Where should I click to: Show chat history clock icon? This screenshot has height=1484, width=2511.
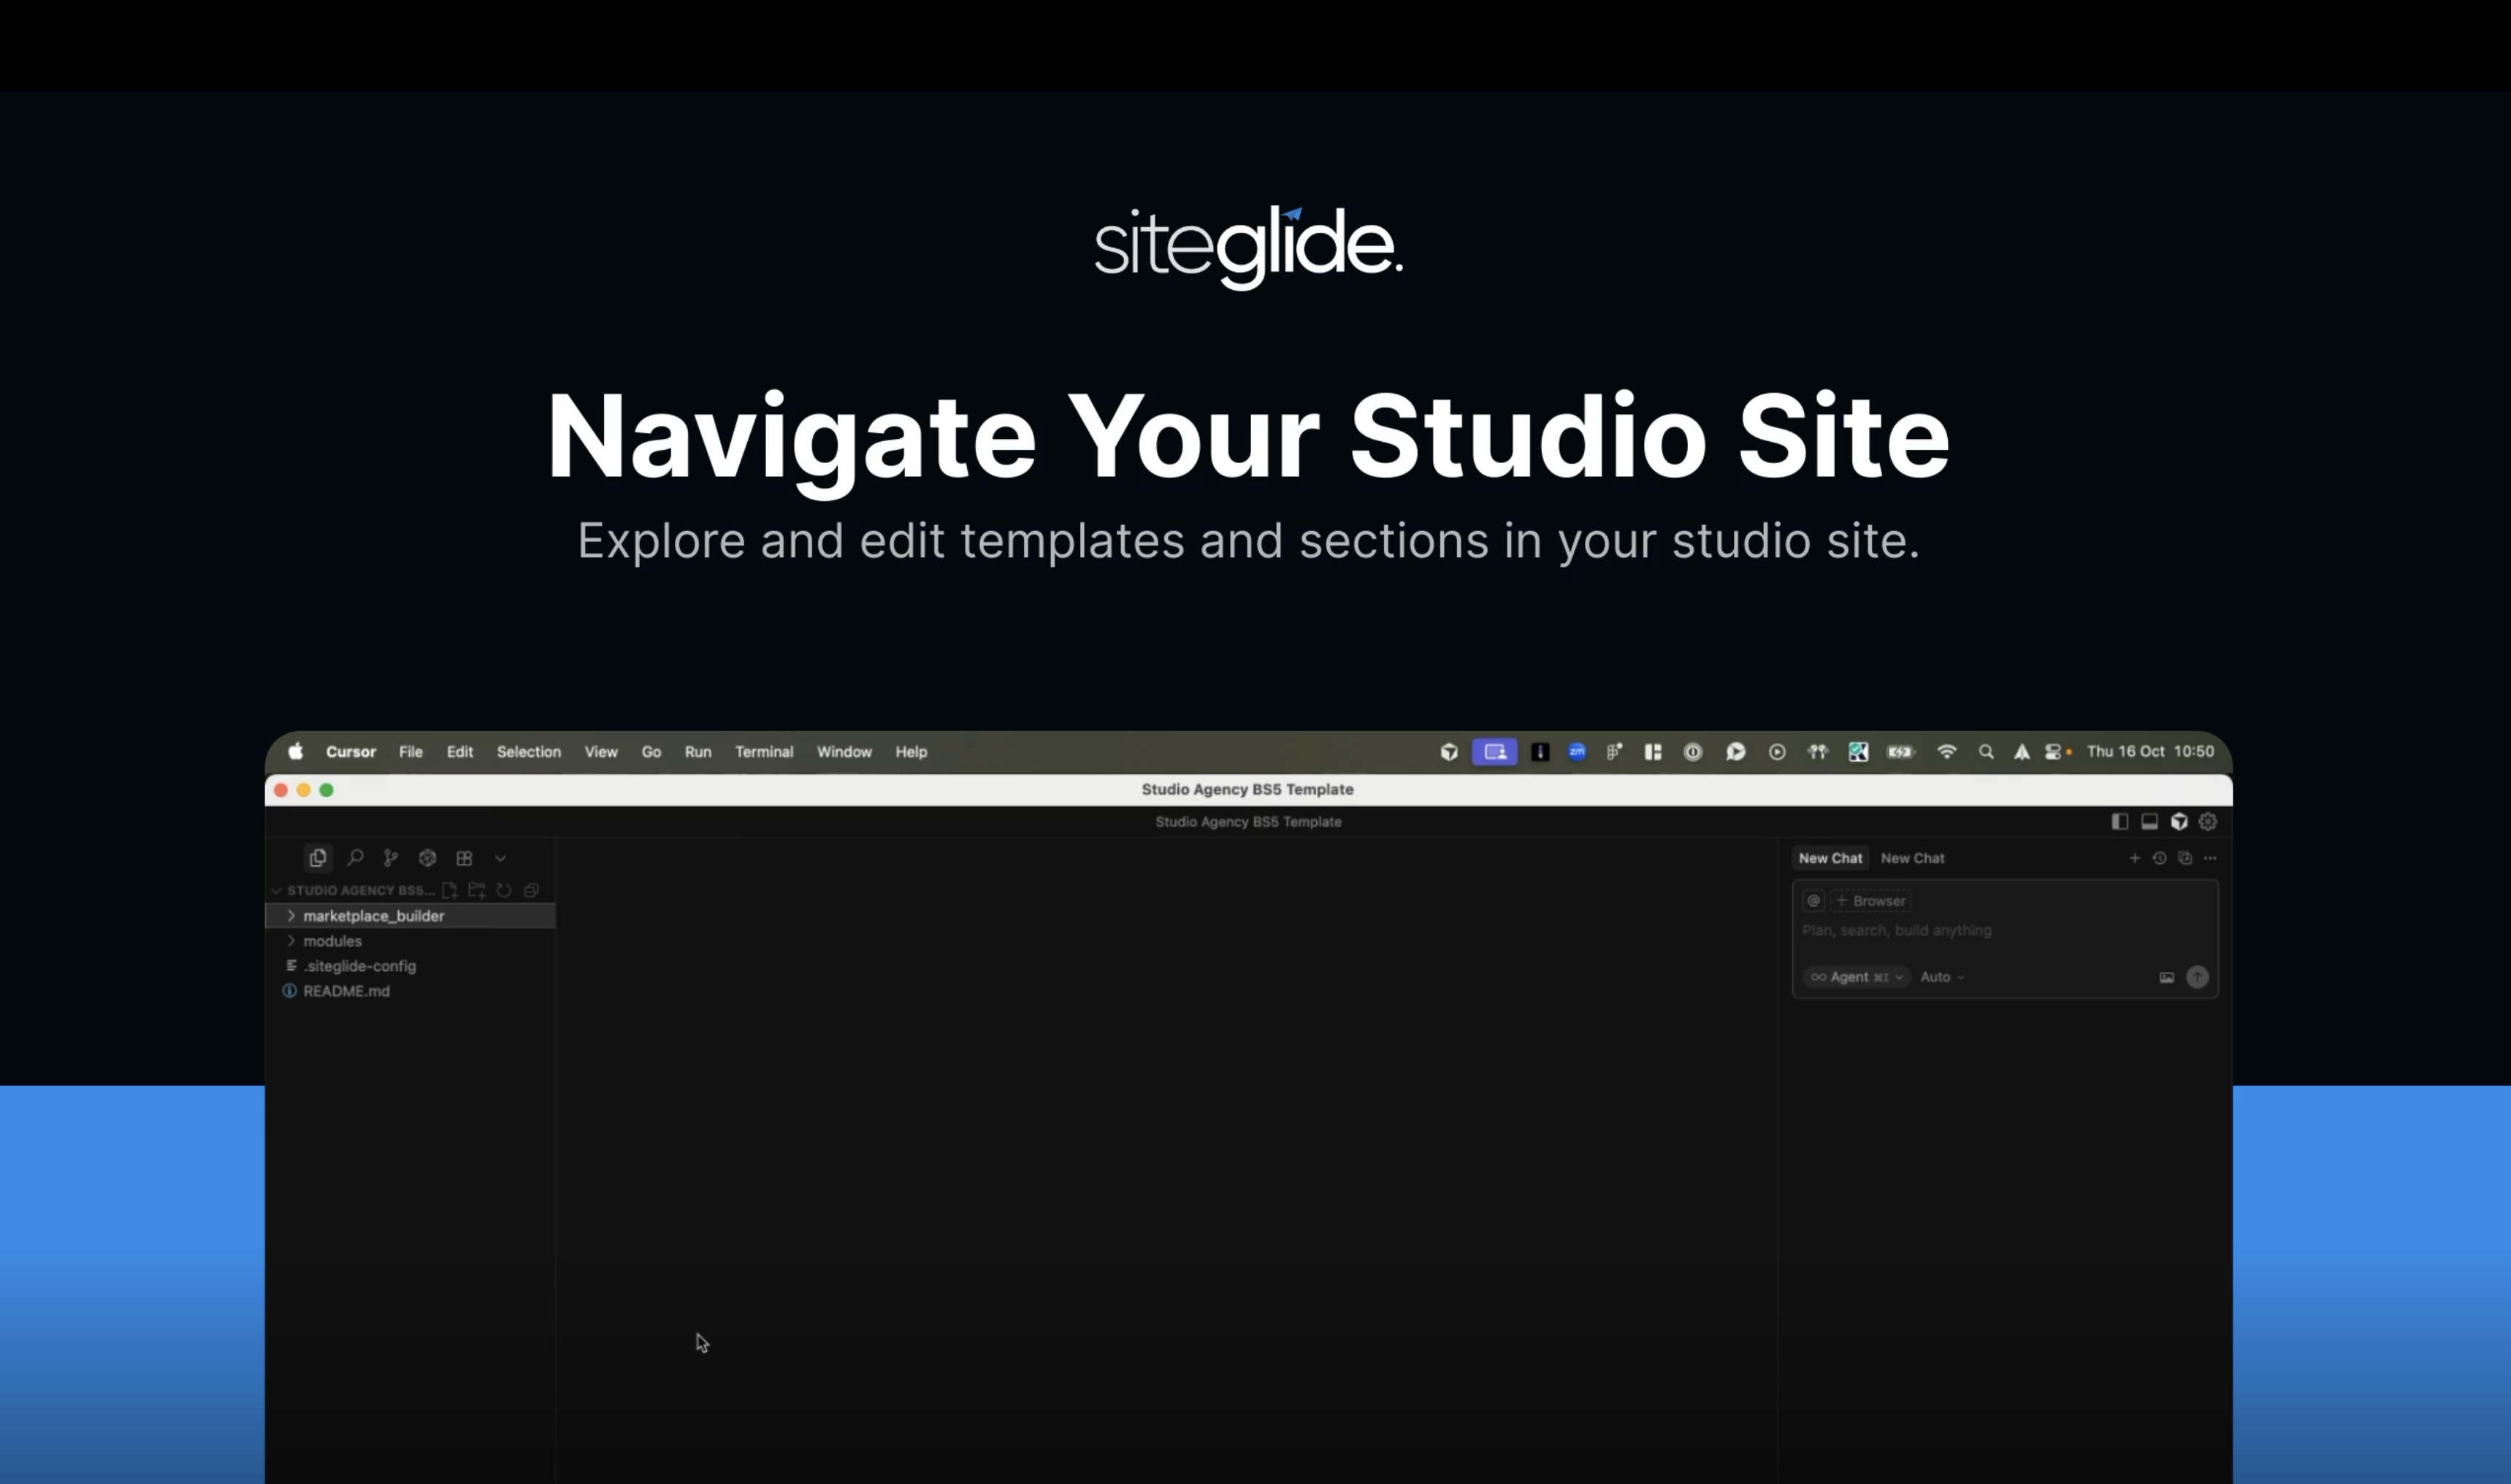2160,858
